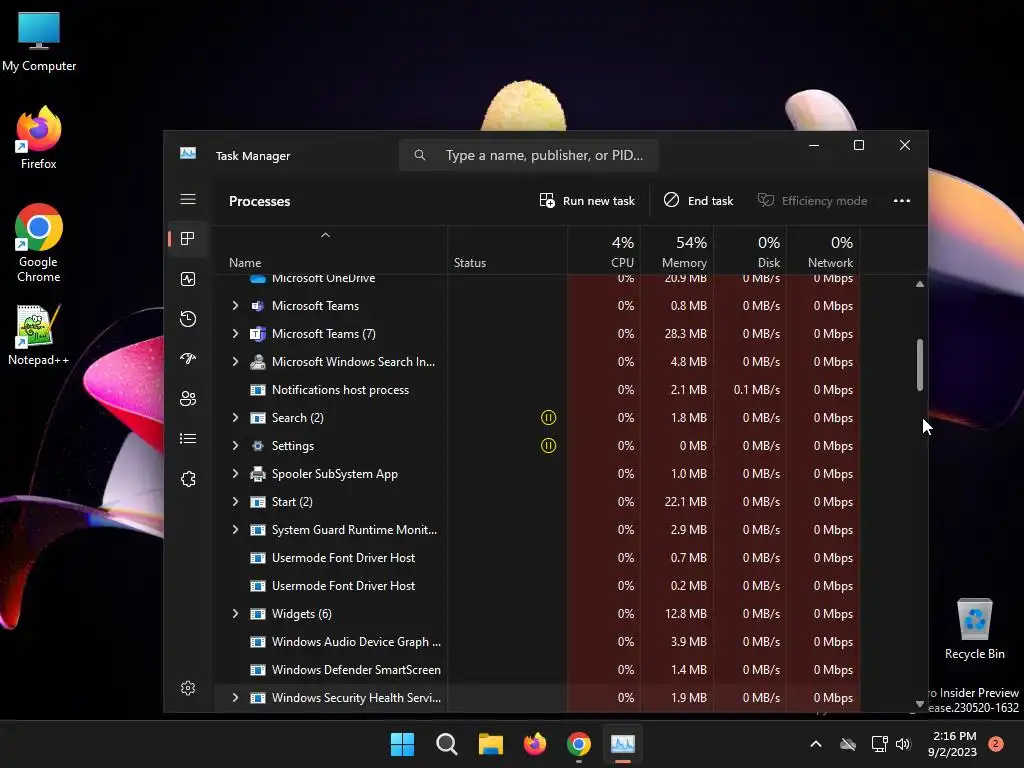This screenshot has width=1024, height=768.
Task: Click the scroll down arrow of process list
Action: [920, 704]
